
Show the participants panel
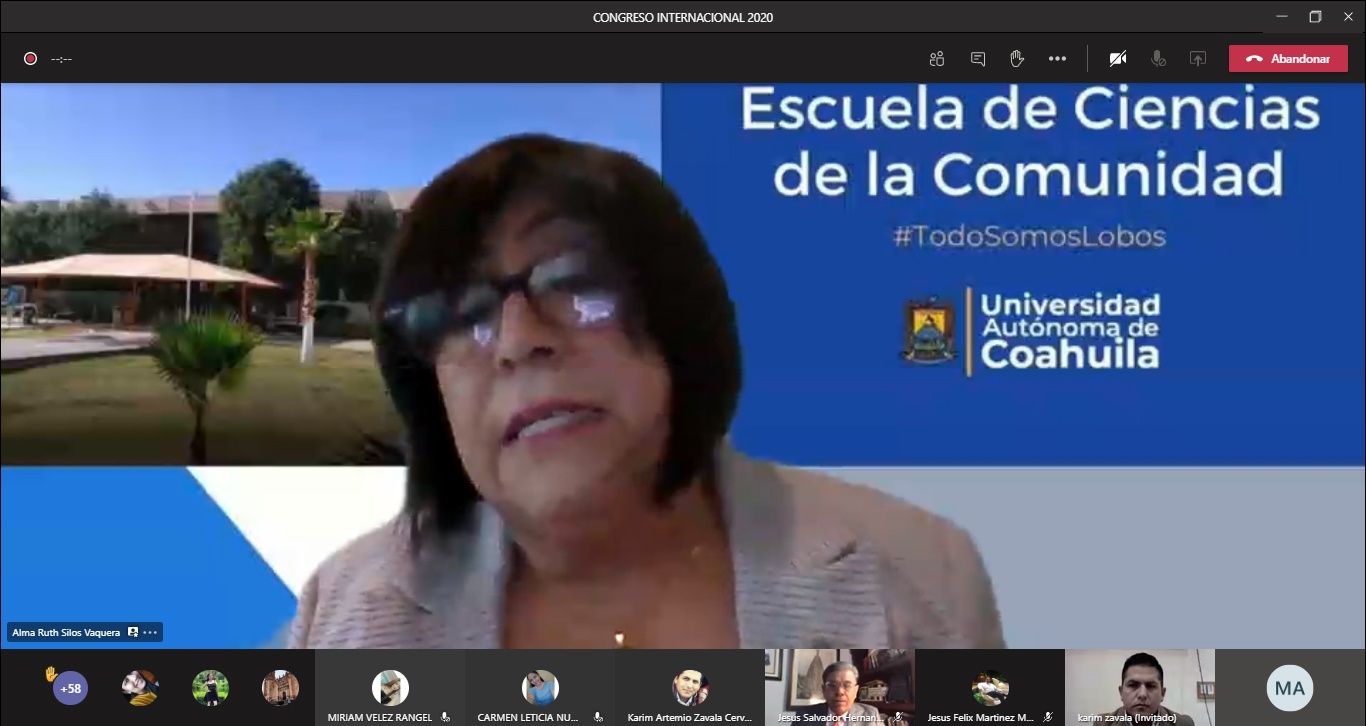point(936,59)
